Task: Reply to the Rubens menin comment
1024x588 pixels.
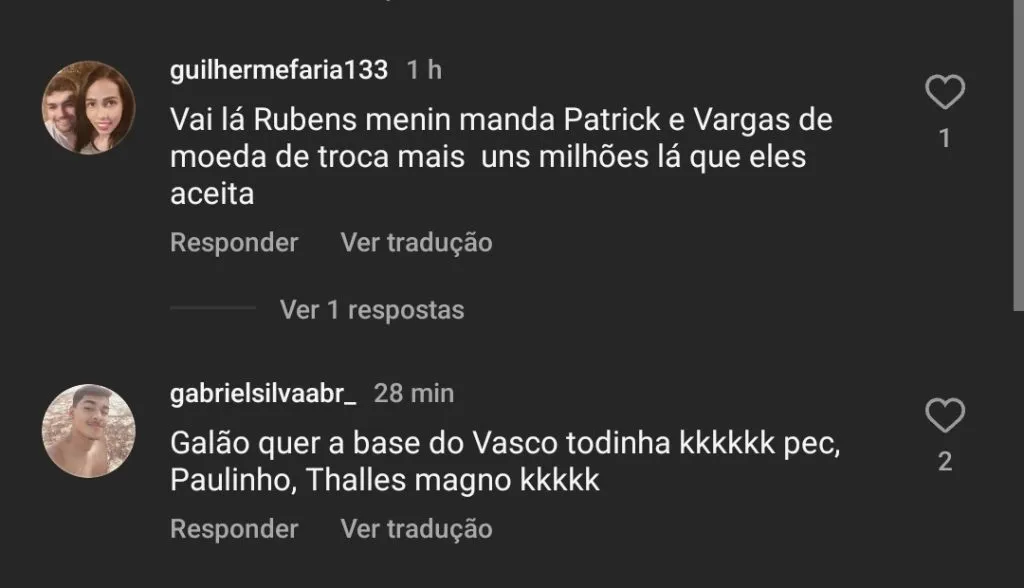Action: [x=234, y=242]
